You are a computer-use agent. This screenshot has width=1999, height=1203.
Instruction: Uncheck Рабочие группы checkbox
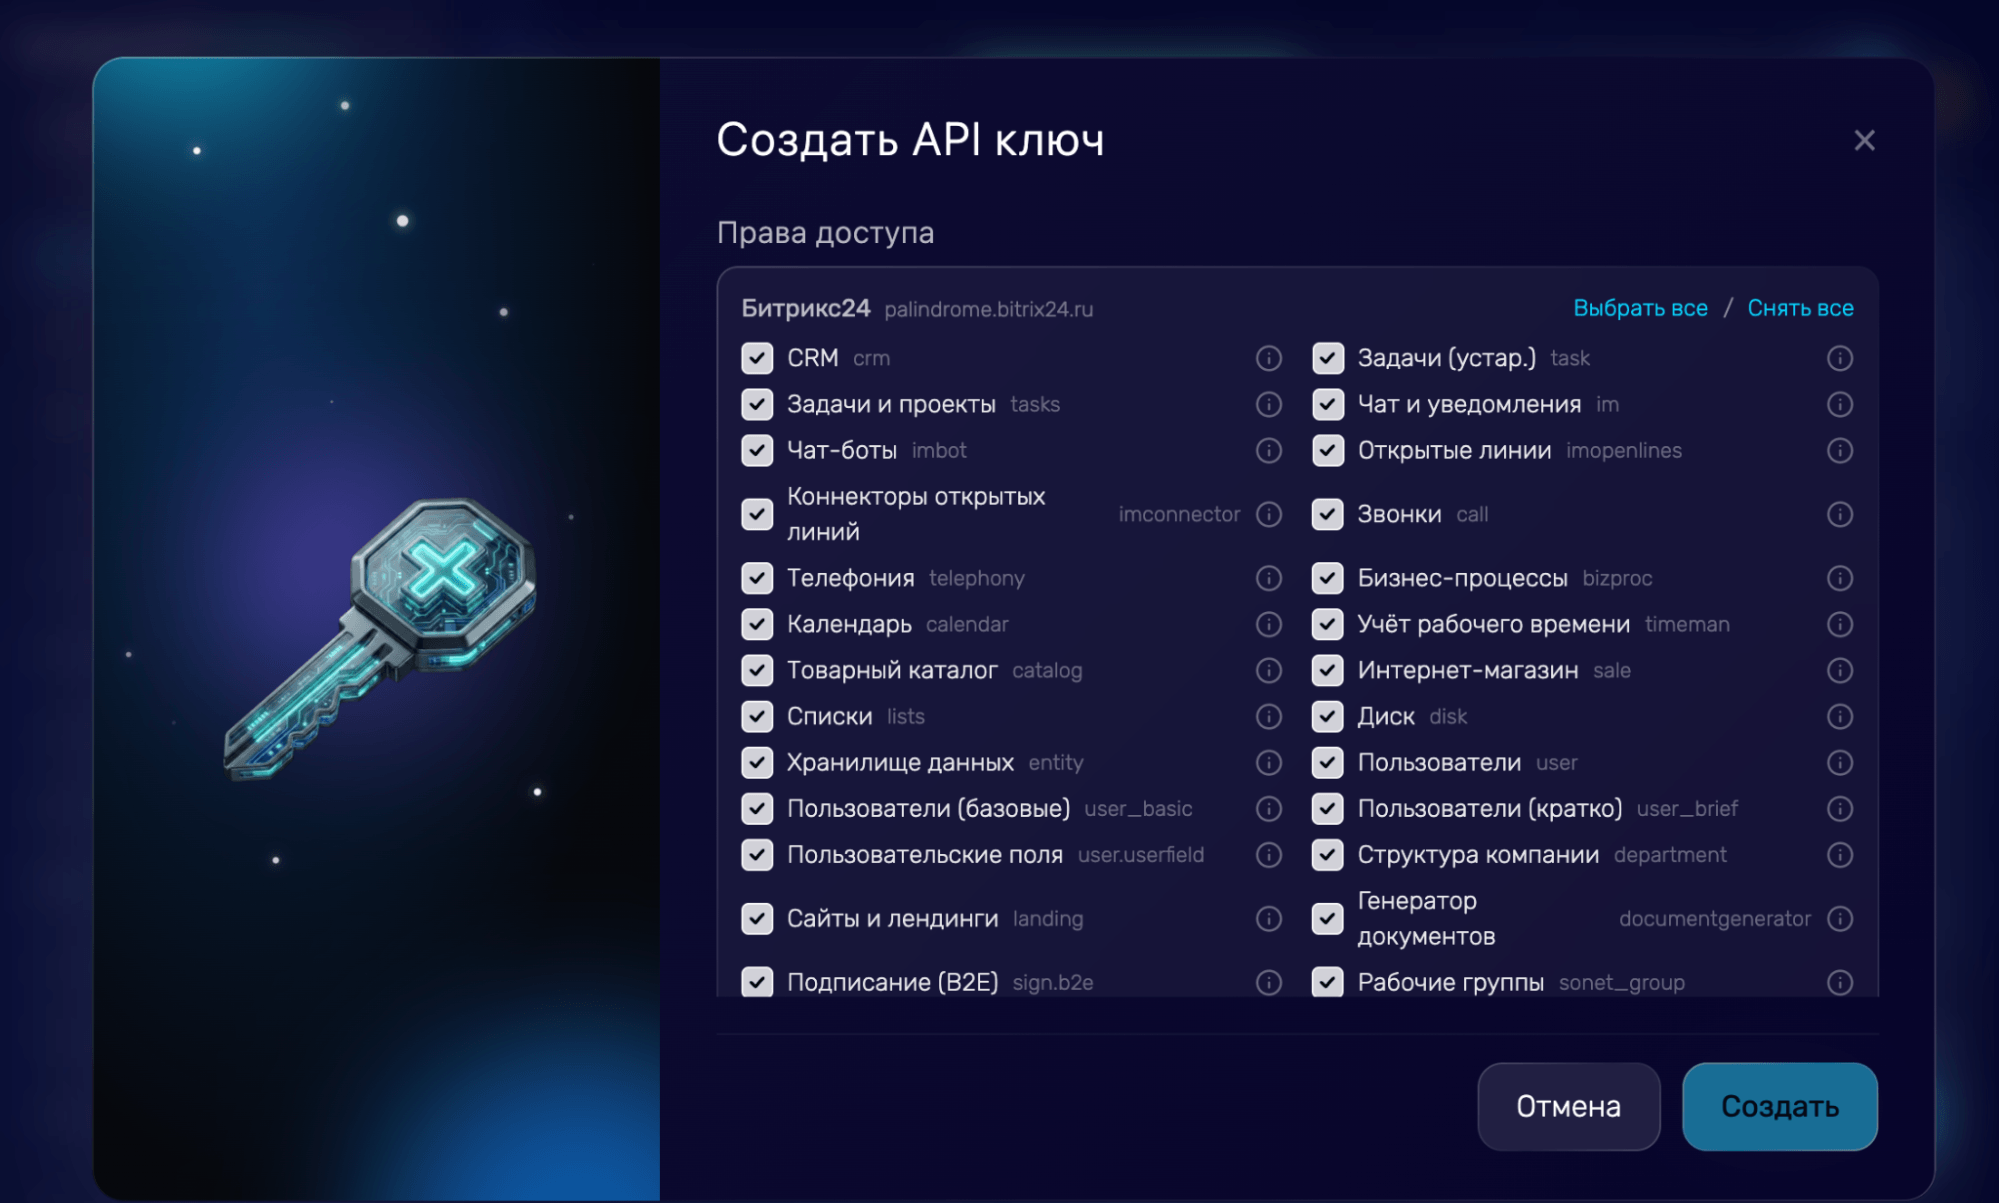click(x=1327, y=982)
